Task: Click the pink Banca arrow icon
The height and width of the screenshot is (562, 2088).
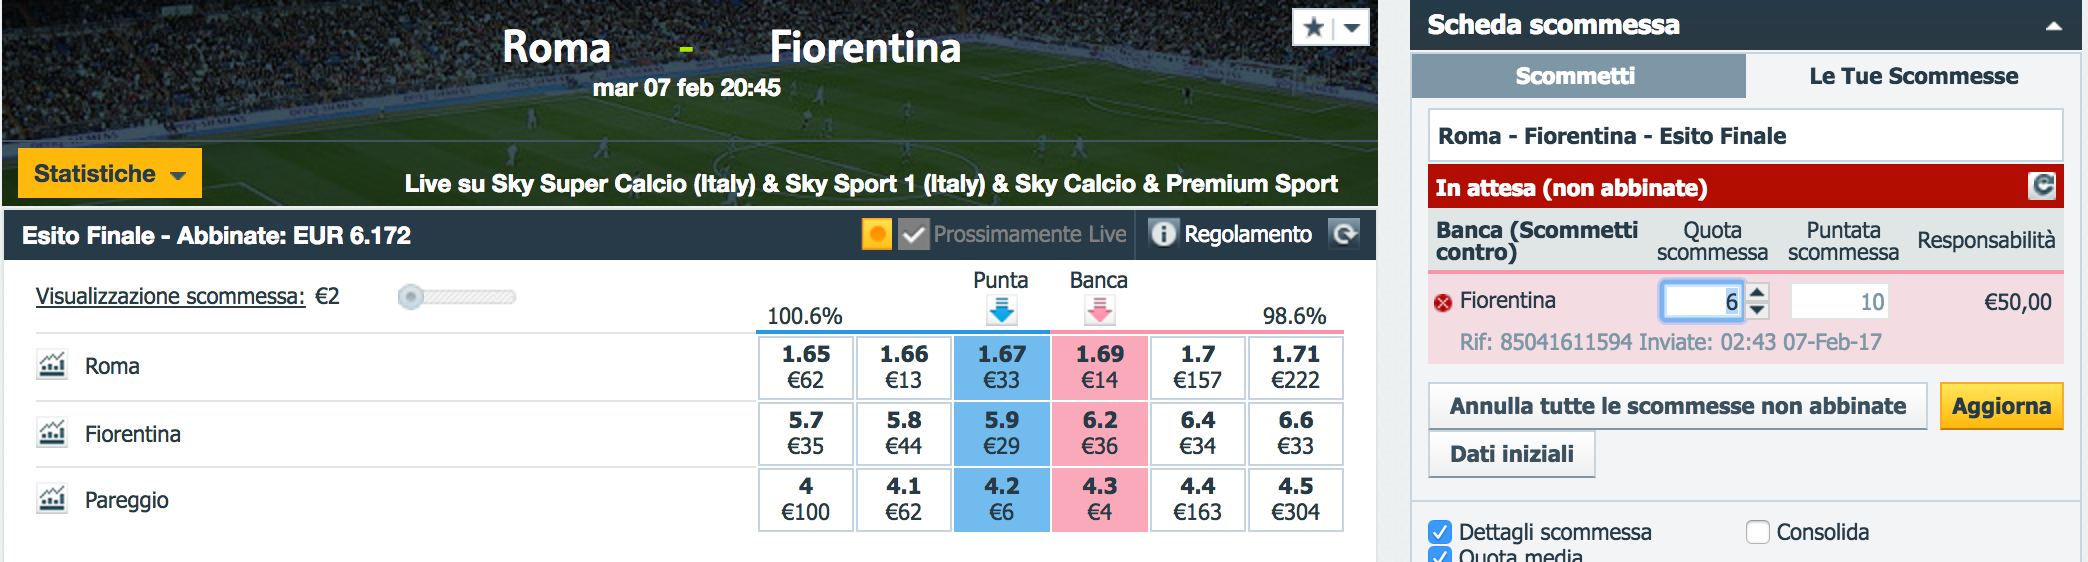Action: click(1099, 310)
